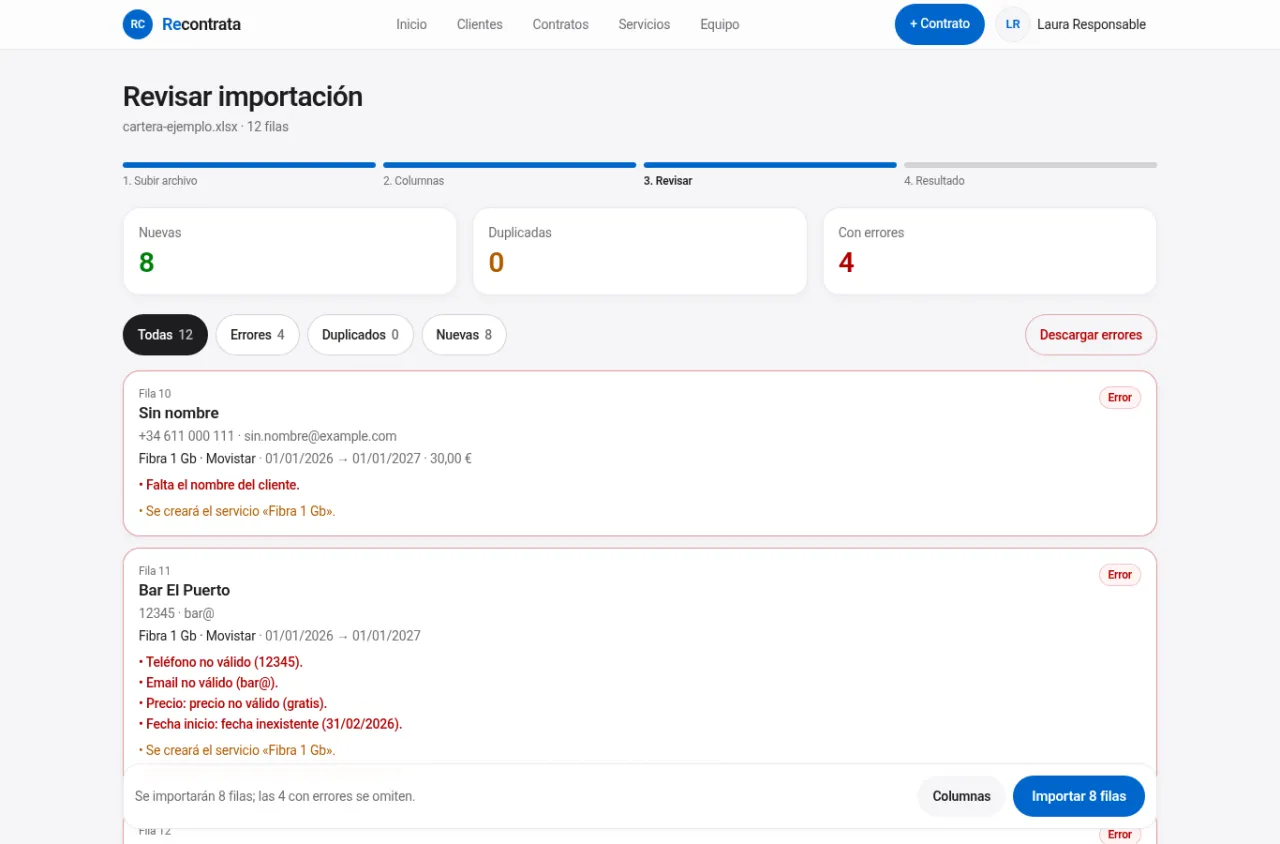This screenshot has height=844, width=1280.
Task: Click the Nuevas 8 summary card
Action: pyautogui.click(x=290, y=251)
